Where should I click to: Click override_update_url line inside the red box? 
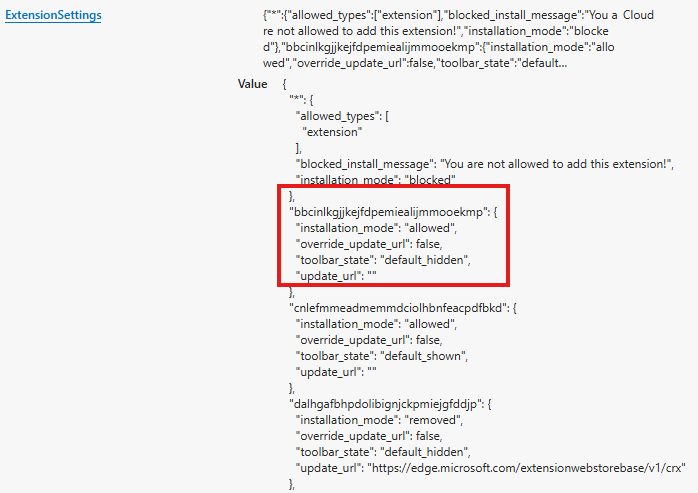(x=368, y=243)
